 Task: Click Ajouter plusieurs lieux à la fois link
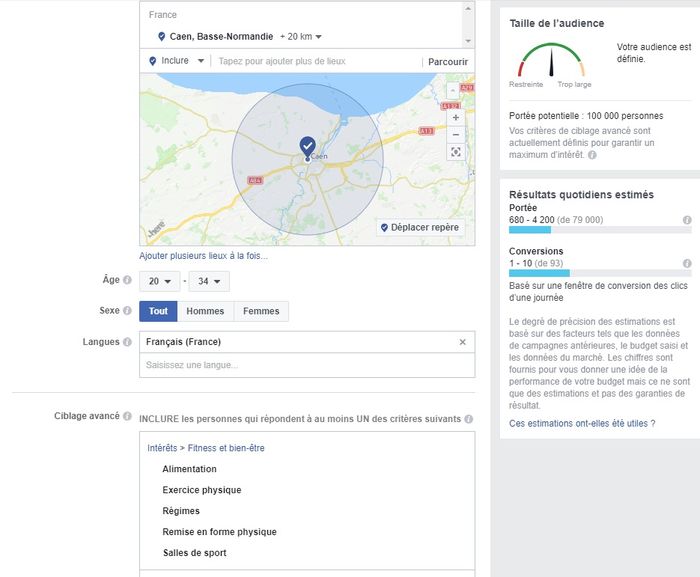coord(203,256)
